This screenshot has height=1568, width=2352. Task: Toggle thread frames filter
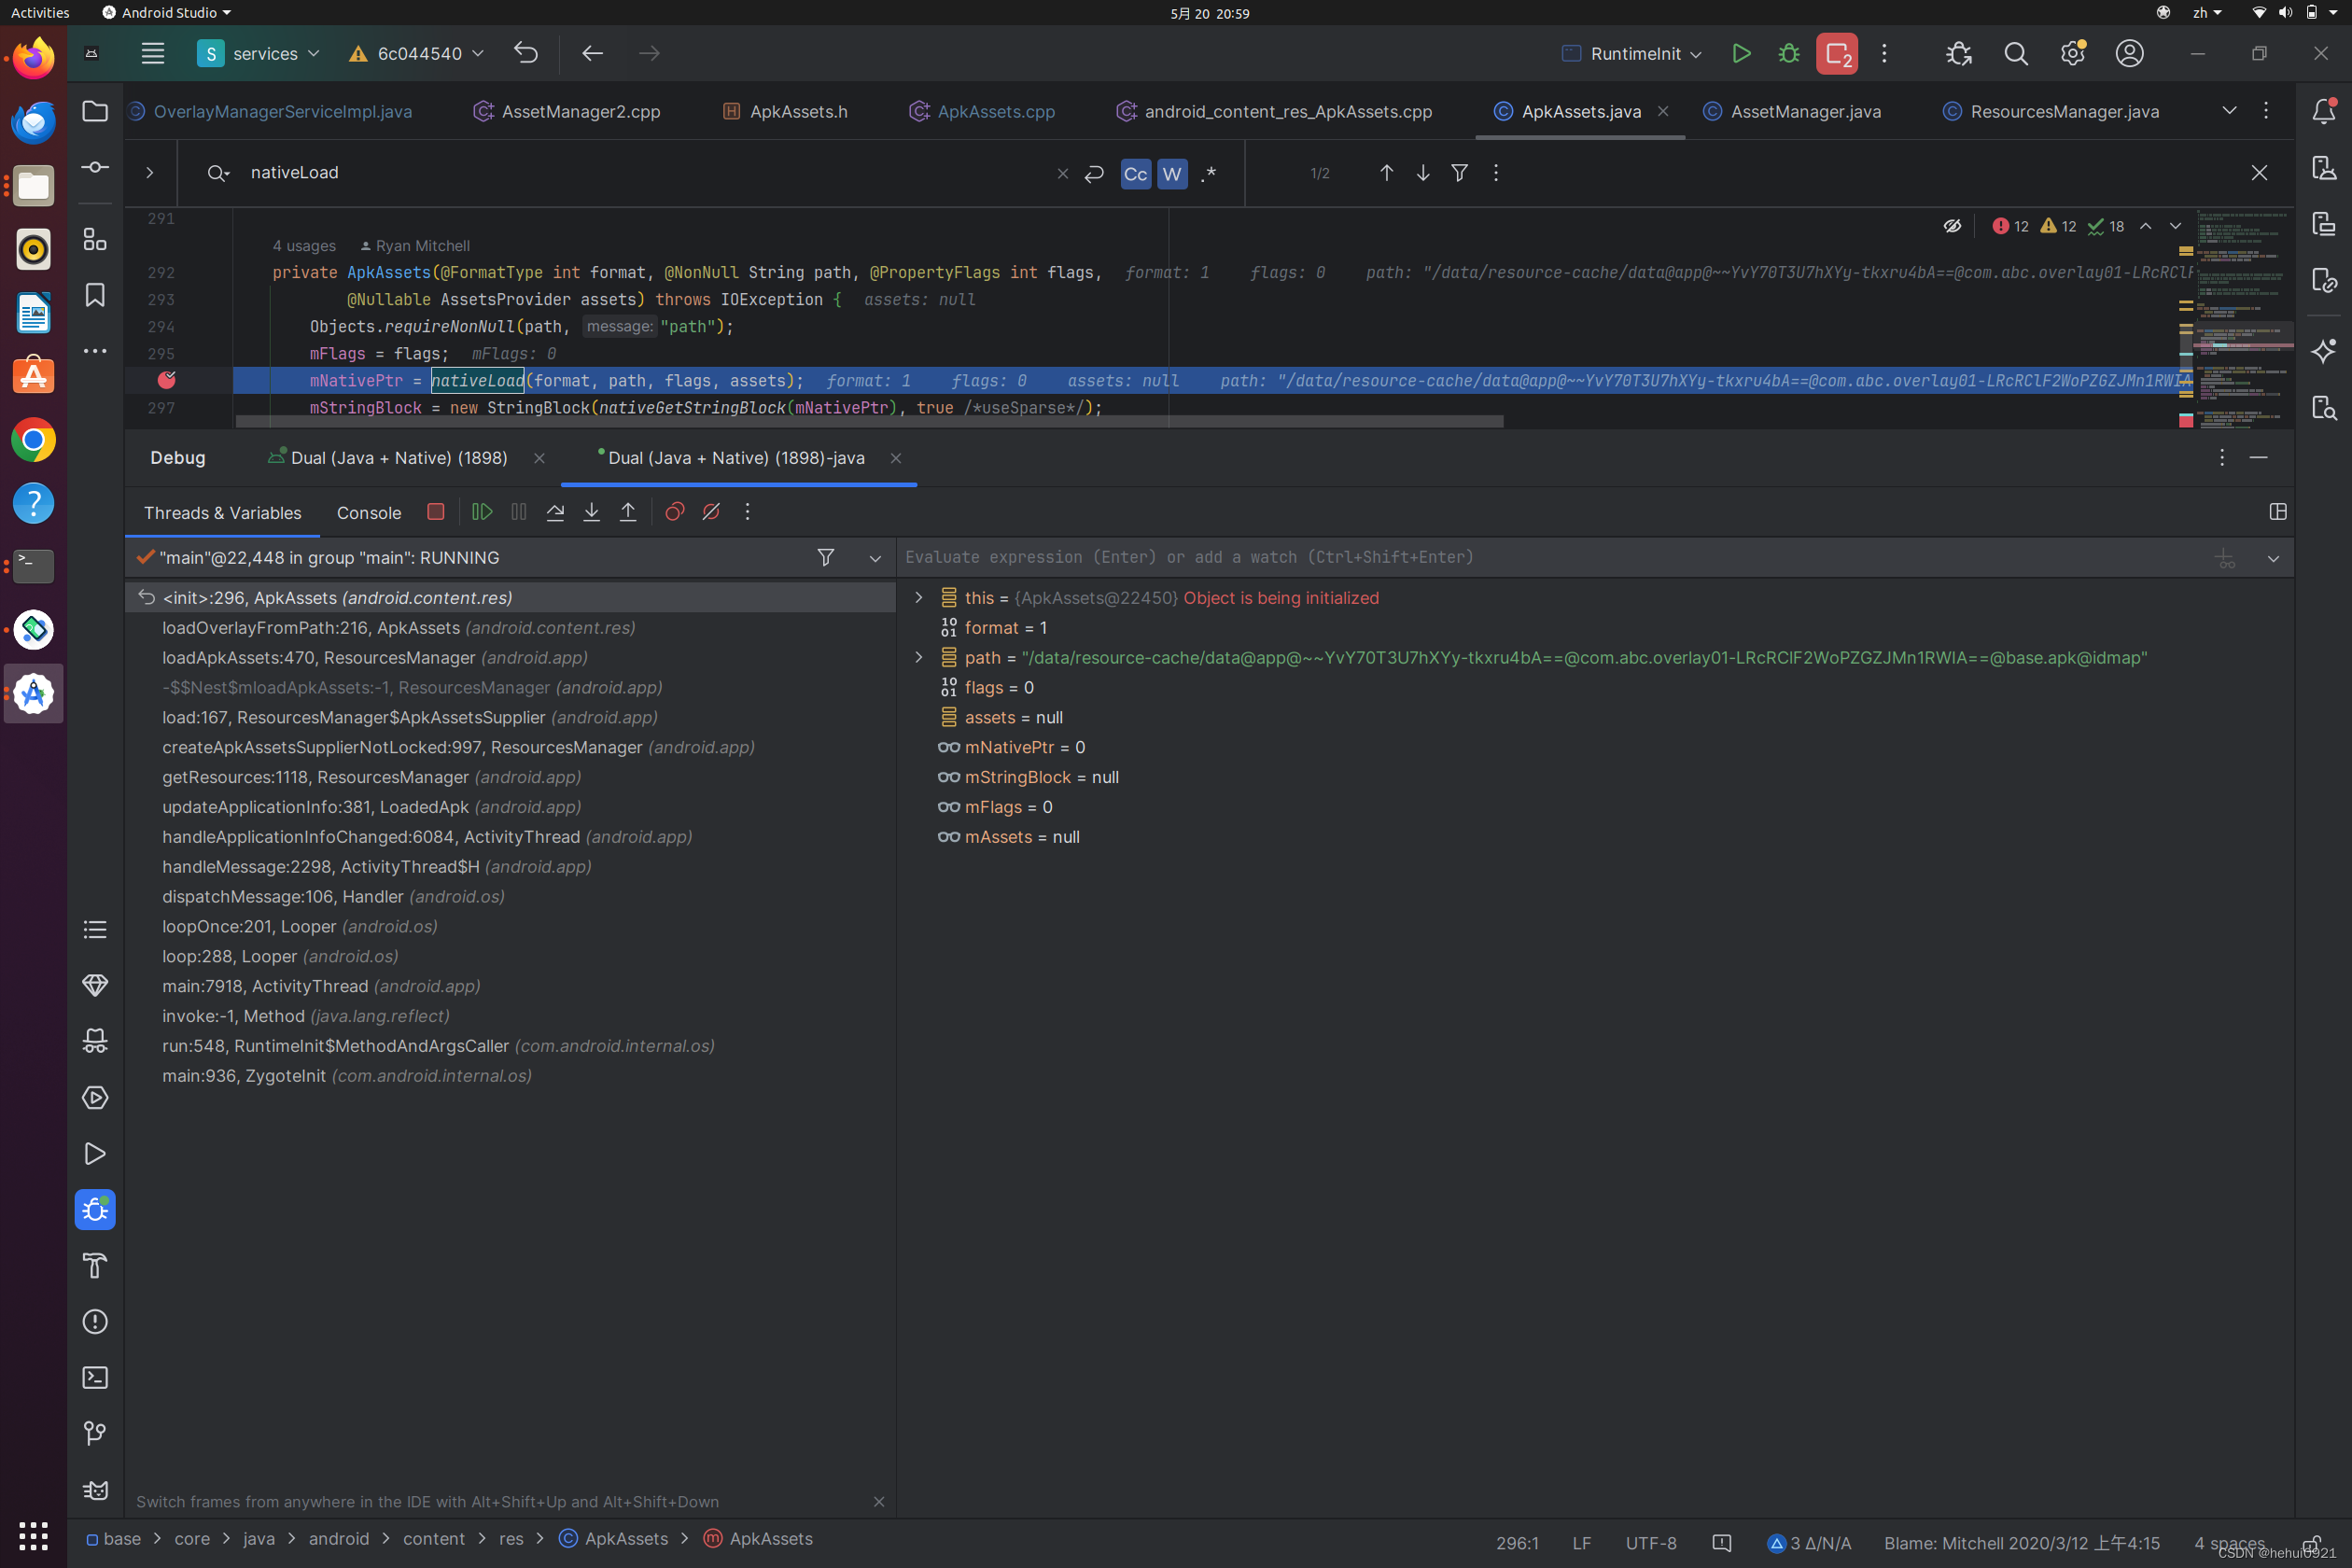coord(826,558)
